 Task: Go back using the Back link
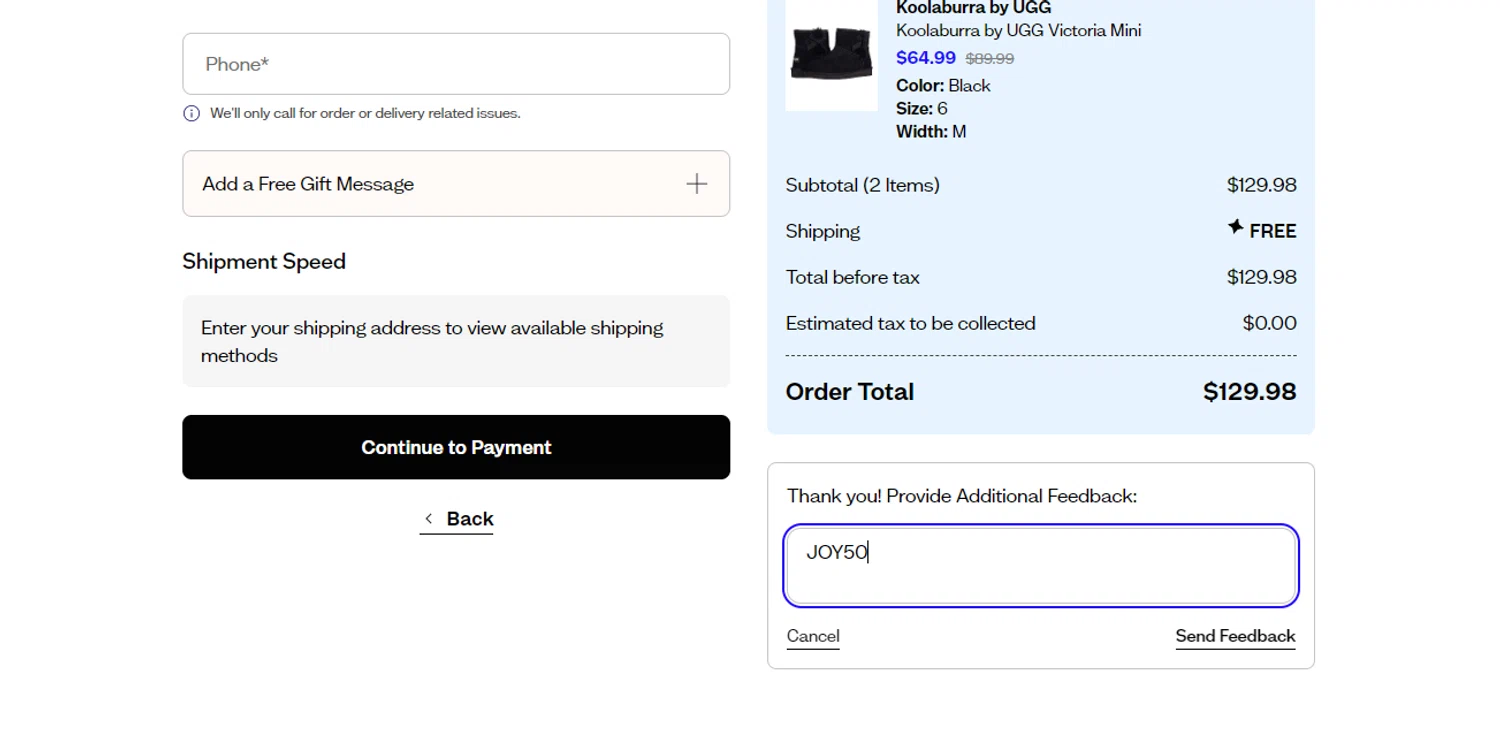coord(469,518)
